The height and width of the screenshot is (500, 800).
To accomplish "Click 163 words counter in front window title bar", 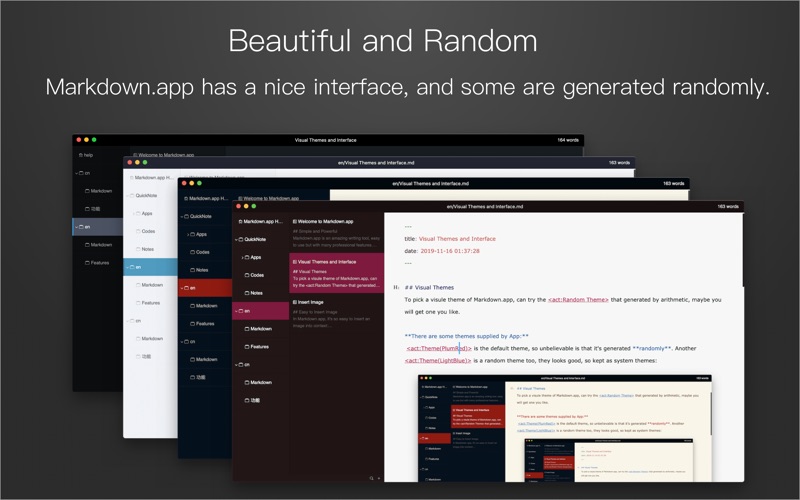I will tap(728, 207).
